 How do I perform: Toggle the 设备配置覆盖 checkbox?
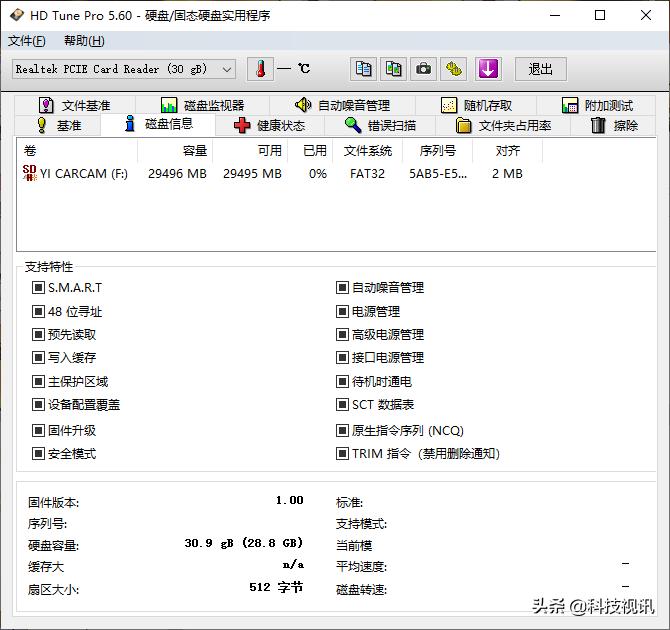38,404
